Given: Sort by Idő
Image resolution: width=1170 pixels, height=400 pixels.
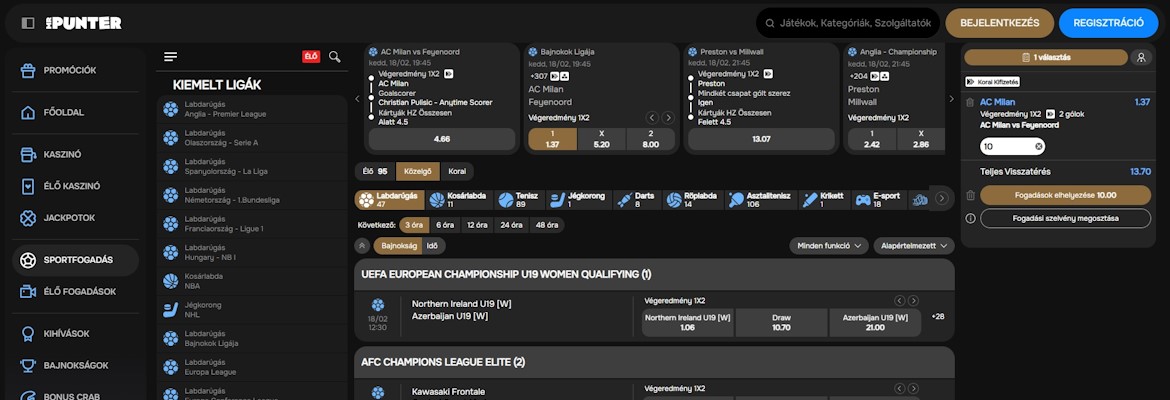Looking at the screenshot, I should 433,246.
